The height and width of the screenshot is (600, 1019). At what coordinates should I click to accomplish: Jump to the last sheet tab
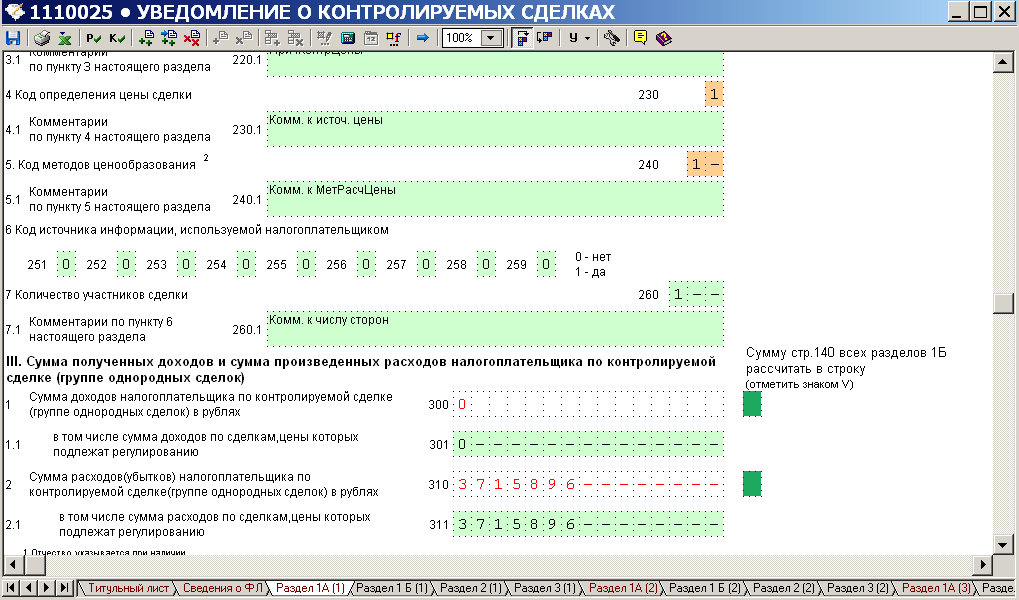pyautogui.click(x=64, y=588)
